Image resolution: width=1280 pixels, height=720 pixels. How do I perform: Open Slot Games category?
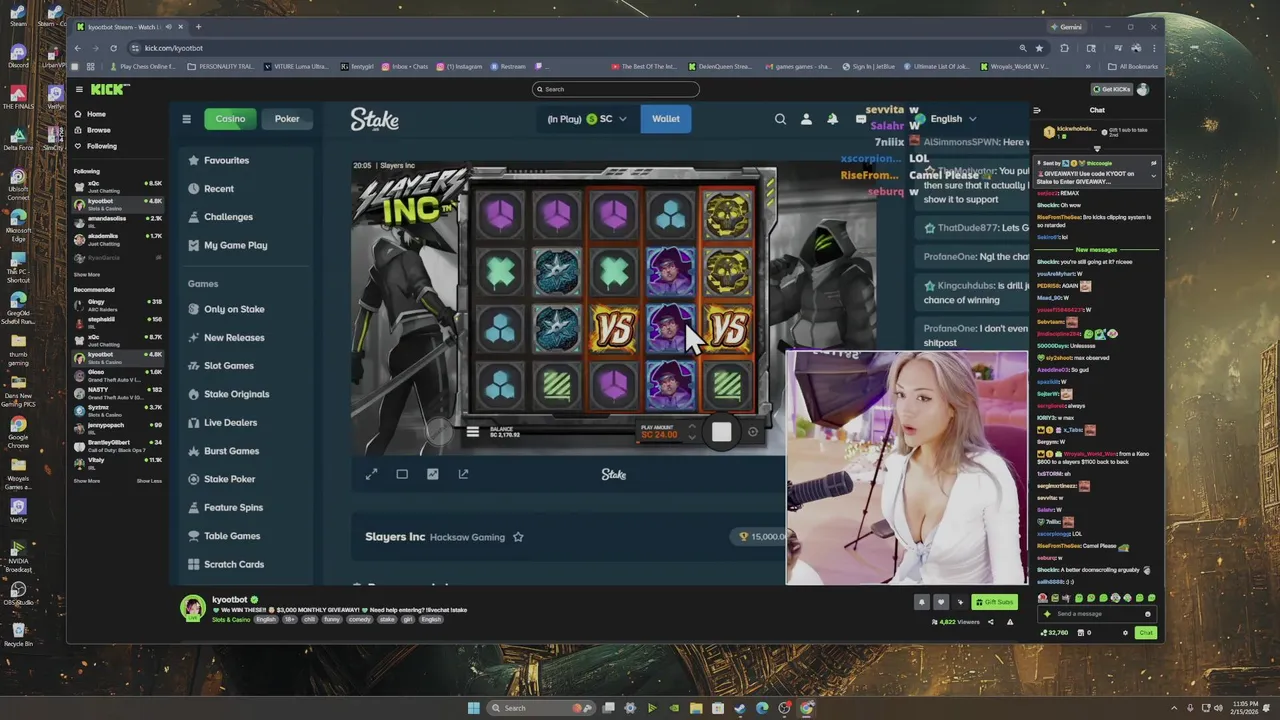pyautogui.click(x=221, y=366)
